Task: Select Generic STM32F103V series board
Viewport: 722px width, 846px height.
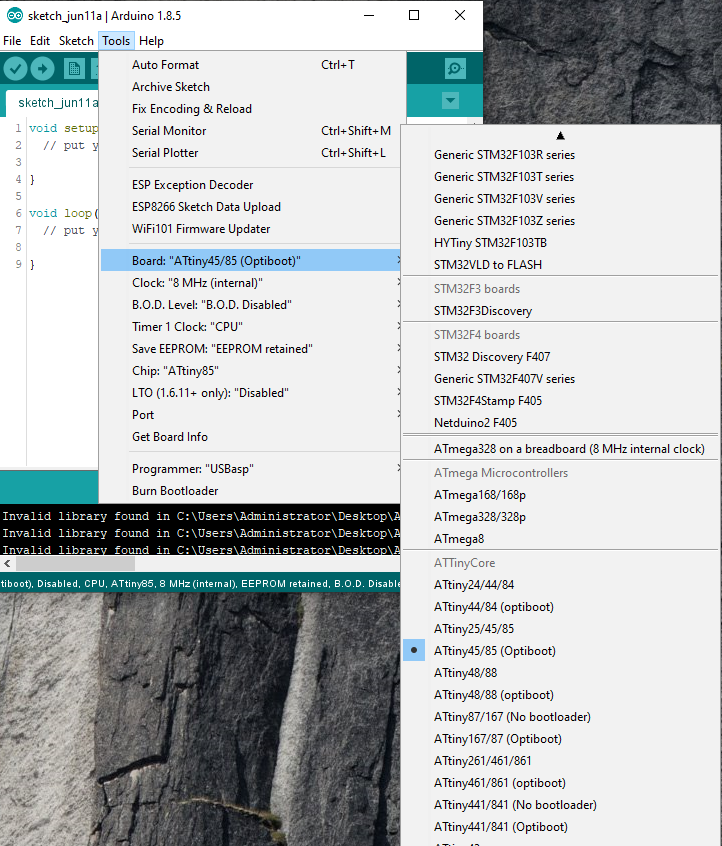Action: click(561, 199)
